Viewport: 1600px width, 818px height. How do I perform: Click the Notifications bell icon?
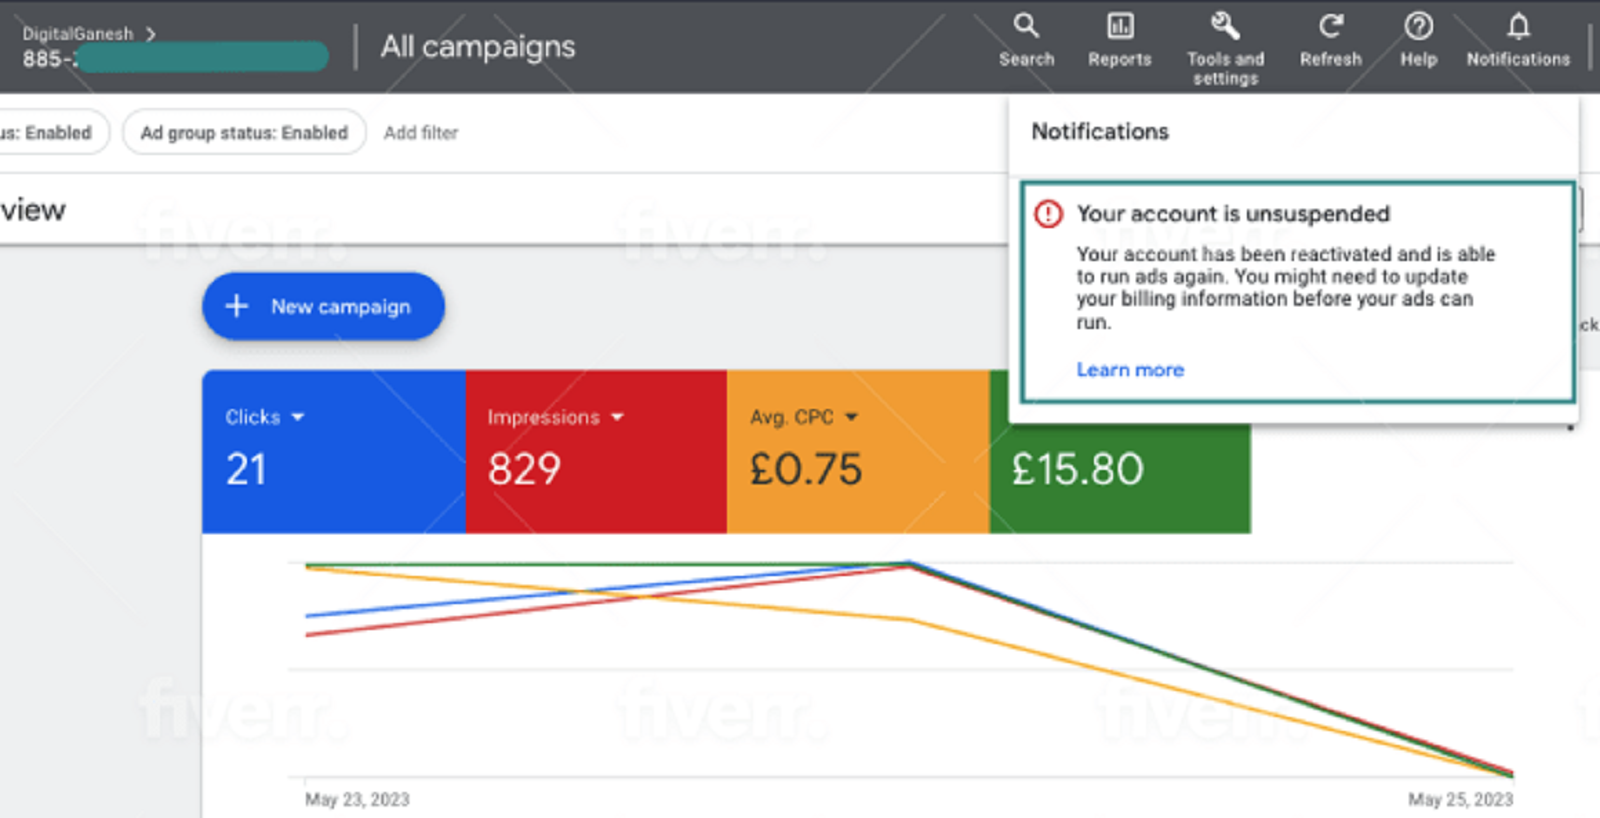point(1518,26)
